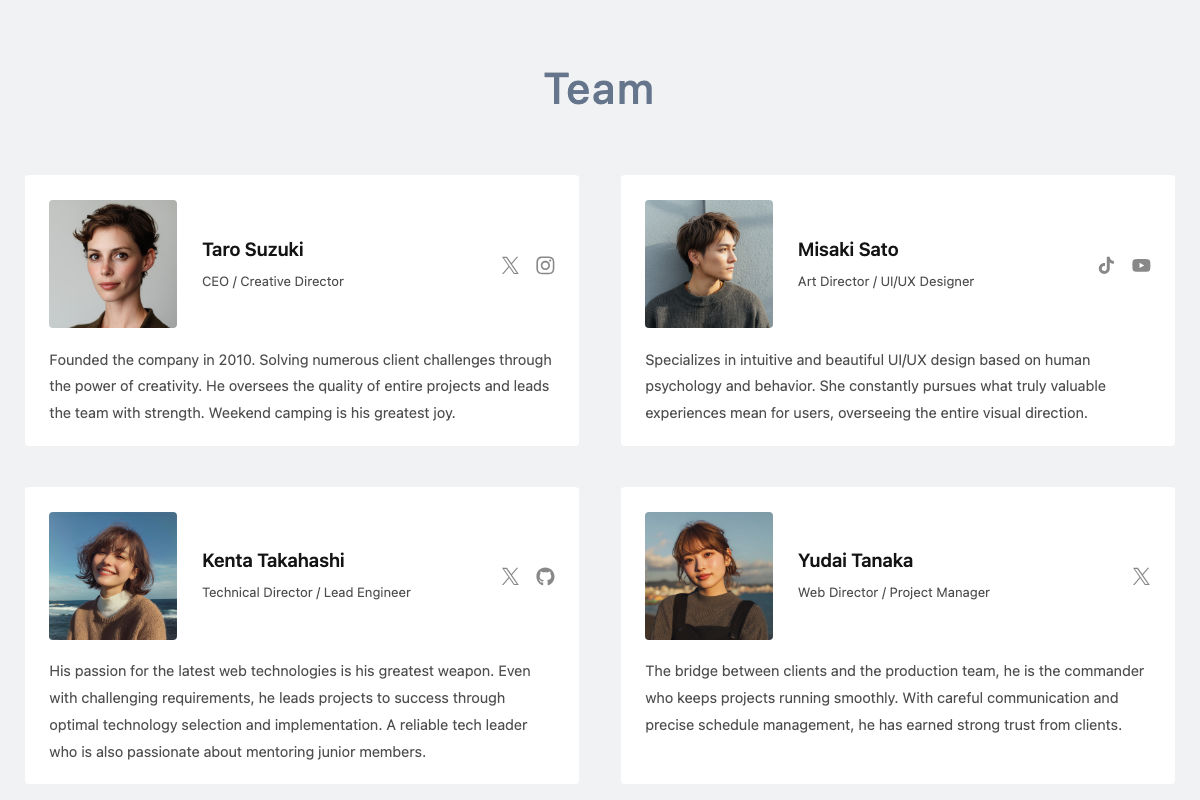Click the Web Director / Project Manager title
This screenshot has width=1200, height=800.
(894, 592)
